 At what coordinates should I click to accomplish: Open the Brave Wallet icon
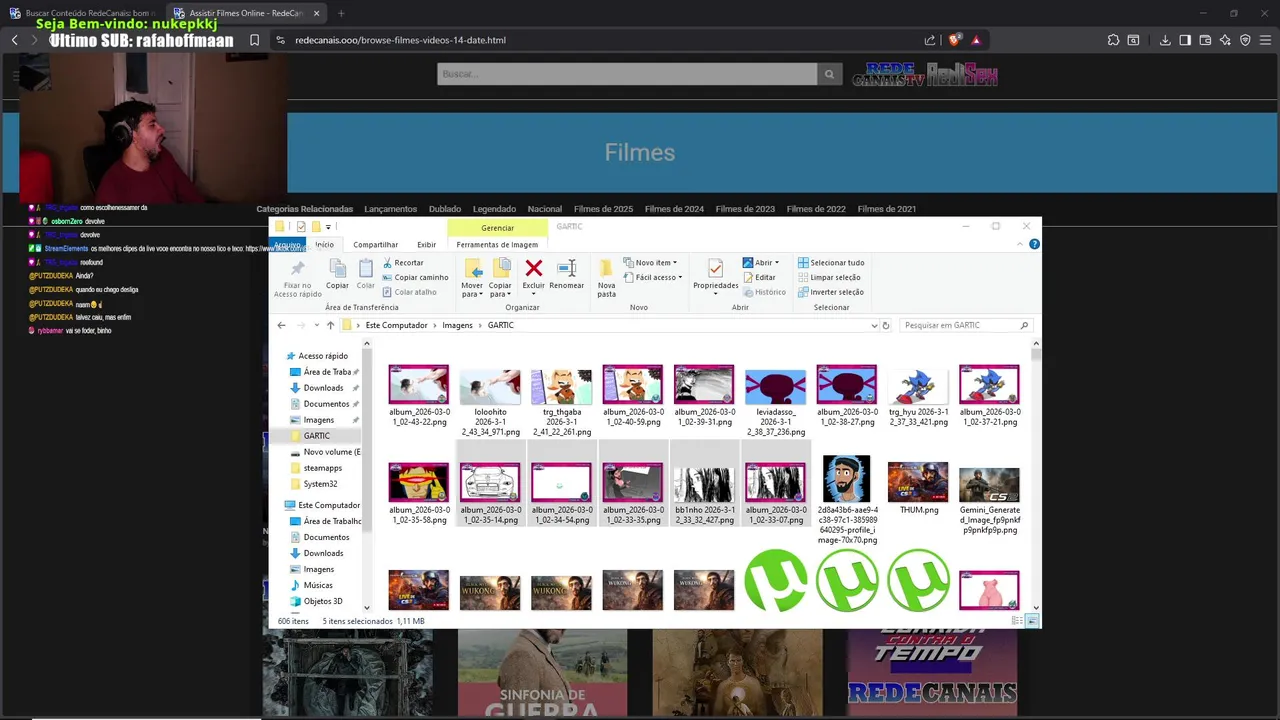coord(1205,40)
